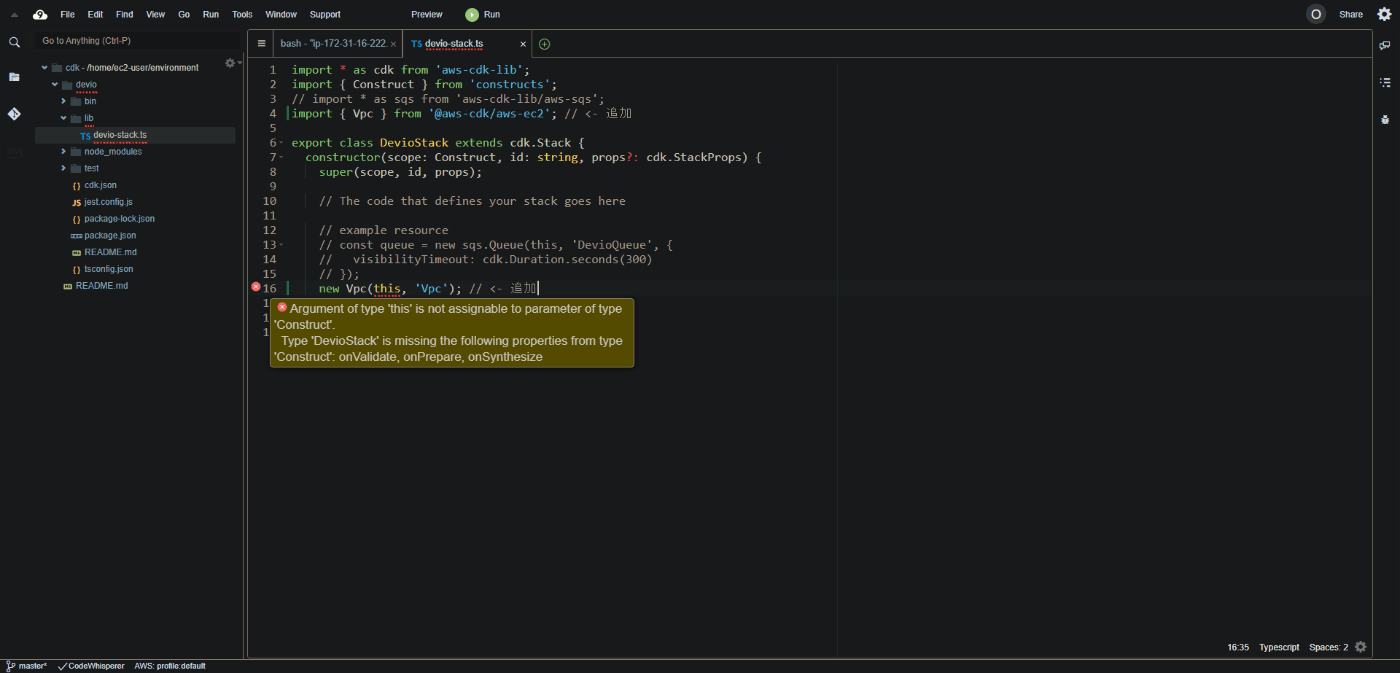Switch to the devio-stack.ts tab

[466, 44]
